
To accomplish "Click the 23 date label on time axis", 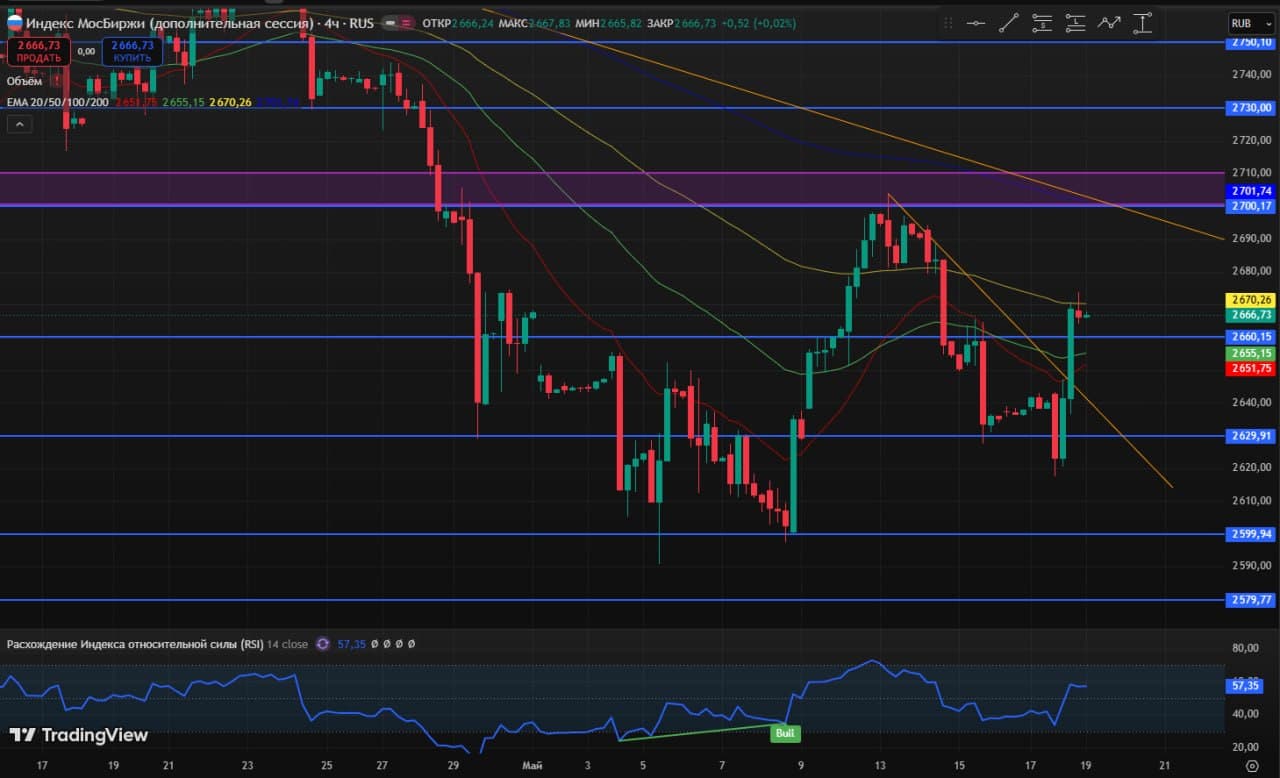I will (x=247, y=765).
